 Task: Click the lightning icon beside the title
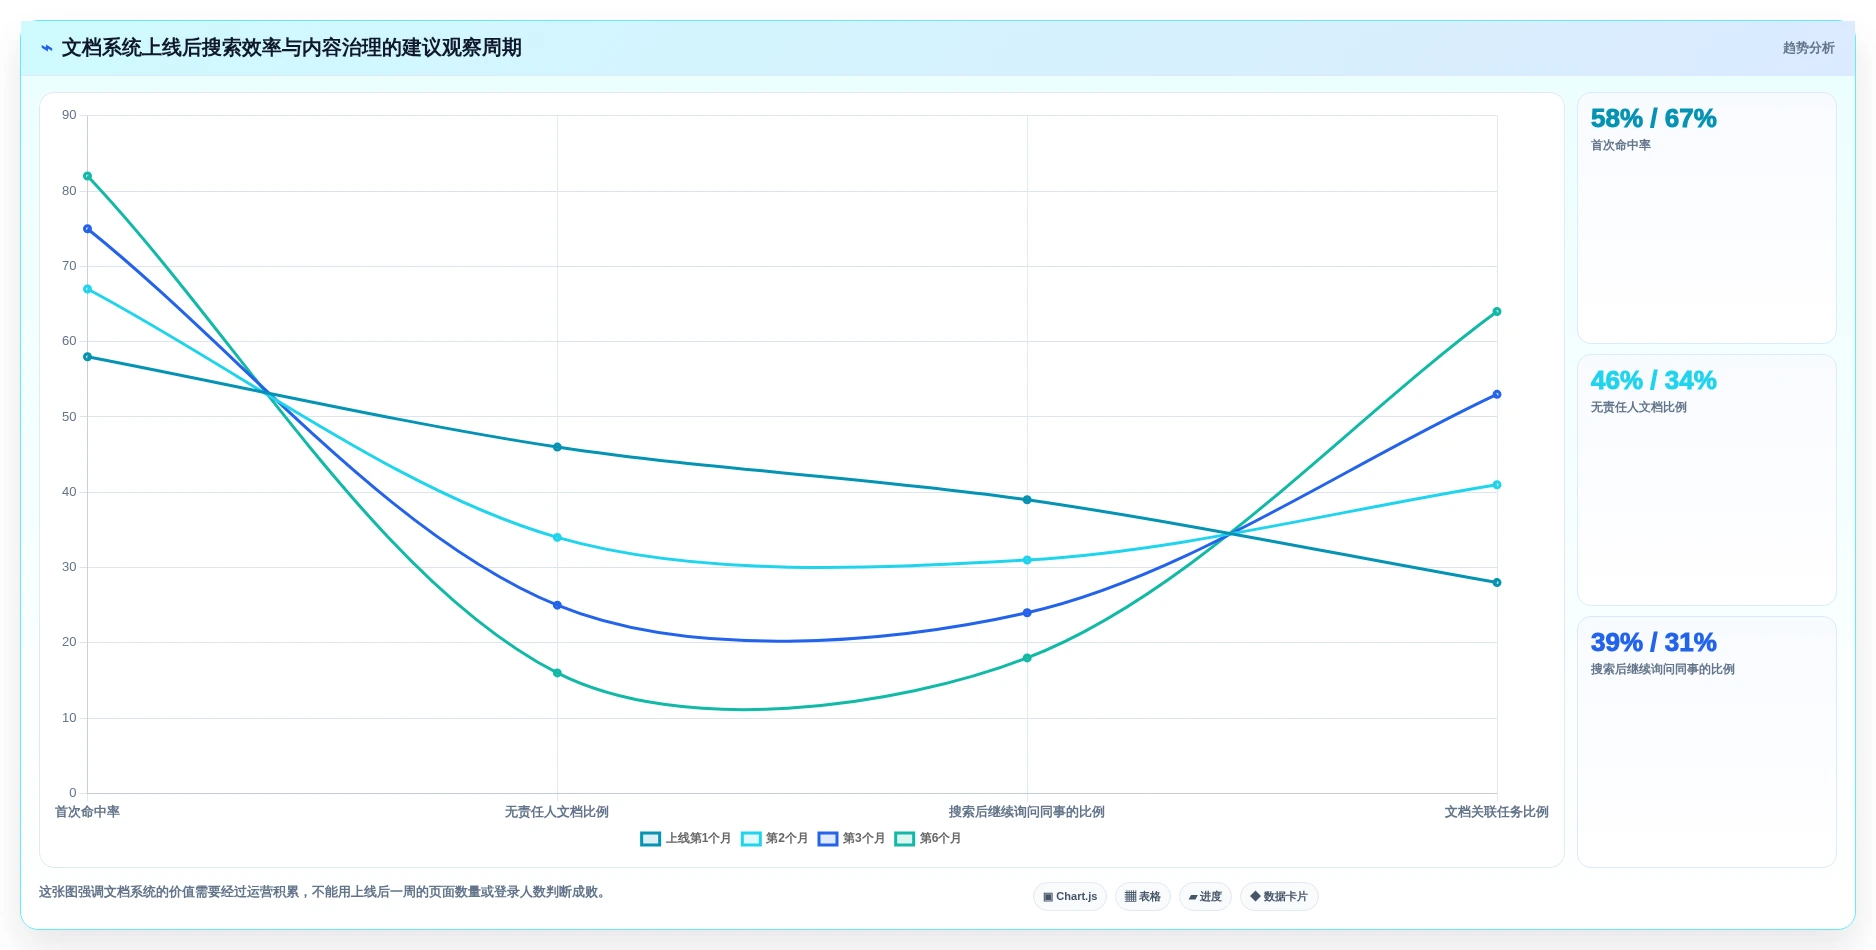tap(47, 48)
